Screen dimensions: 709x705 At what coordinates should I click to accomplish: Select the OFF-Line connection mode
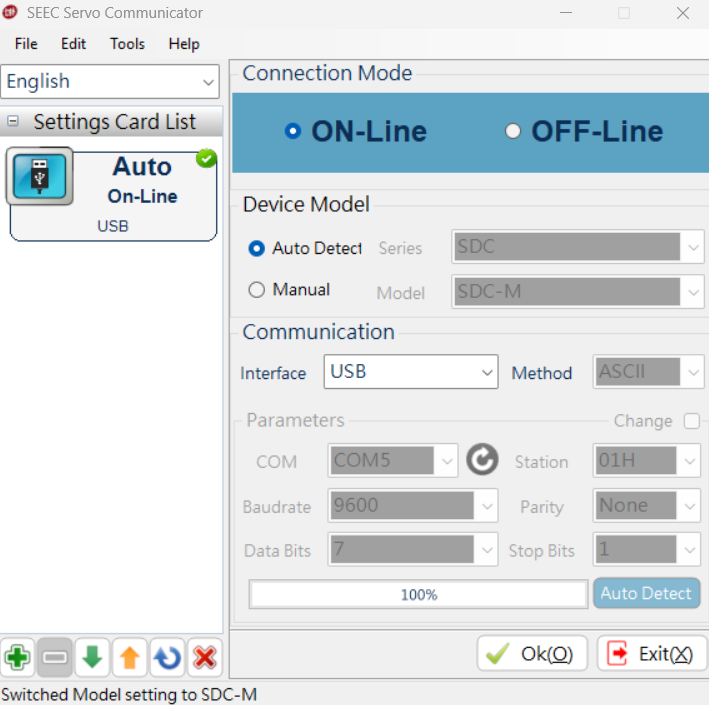click(513, 131)
